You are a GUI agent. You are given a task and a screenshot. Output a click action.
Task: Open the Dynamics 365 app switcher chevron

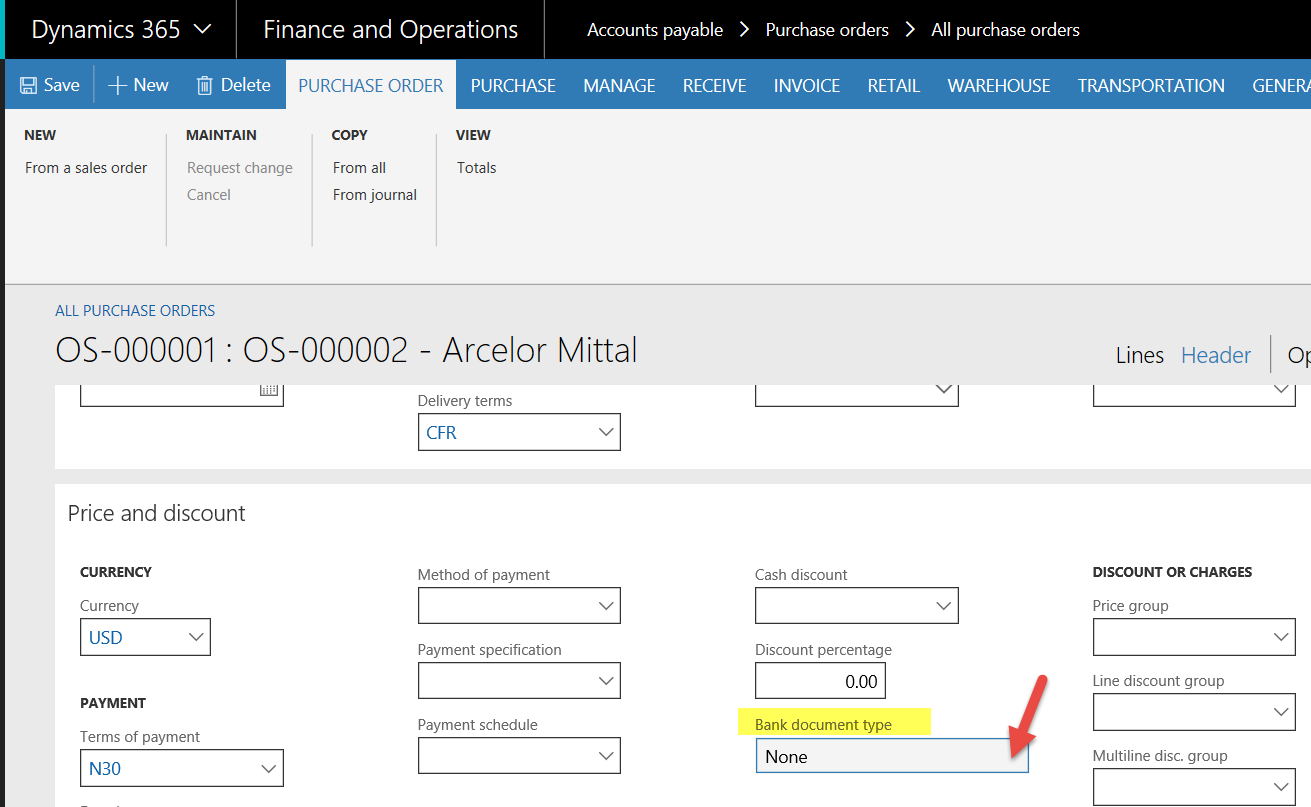(202, 29)
